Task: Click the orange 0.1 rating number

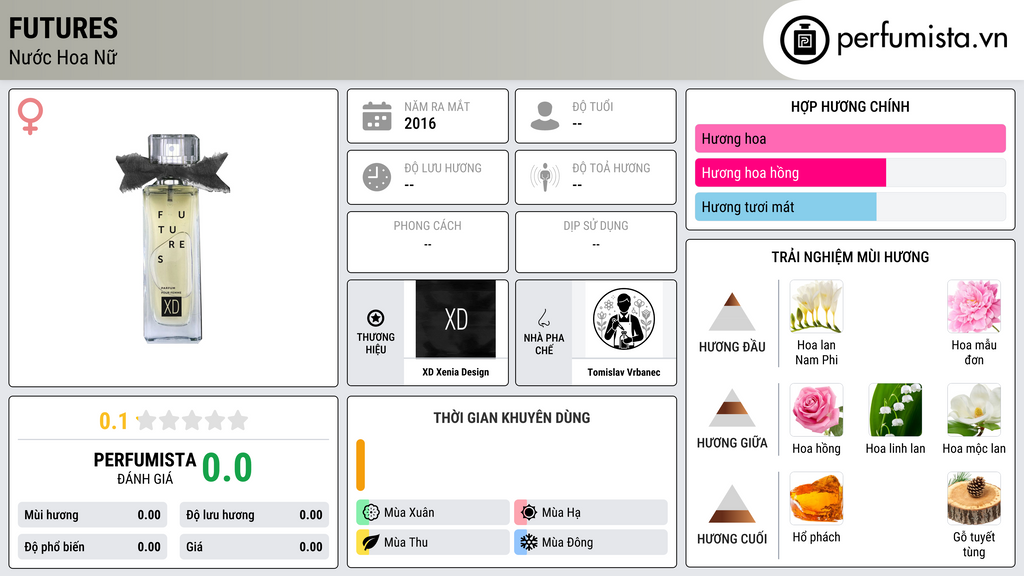Action: 114,421
